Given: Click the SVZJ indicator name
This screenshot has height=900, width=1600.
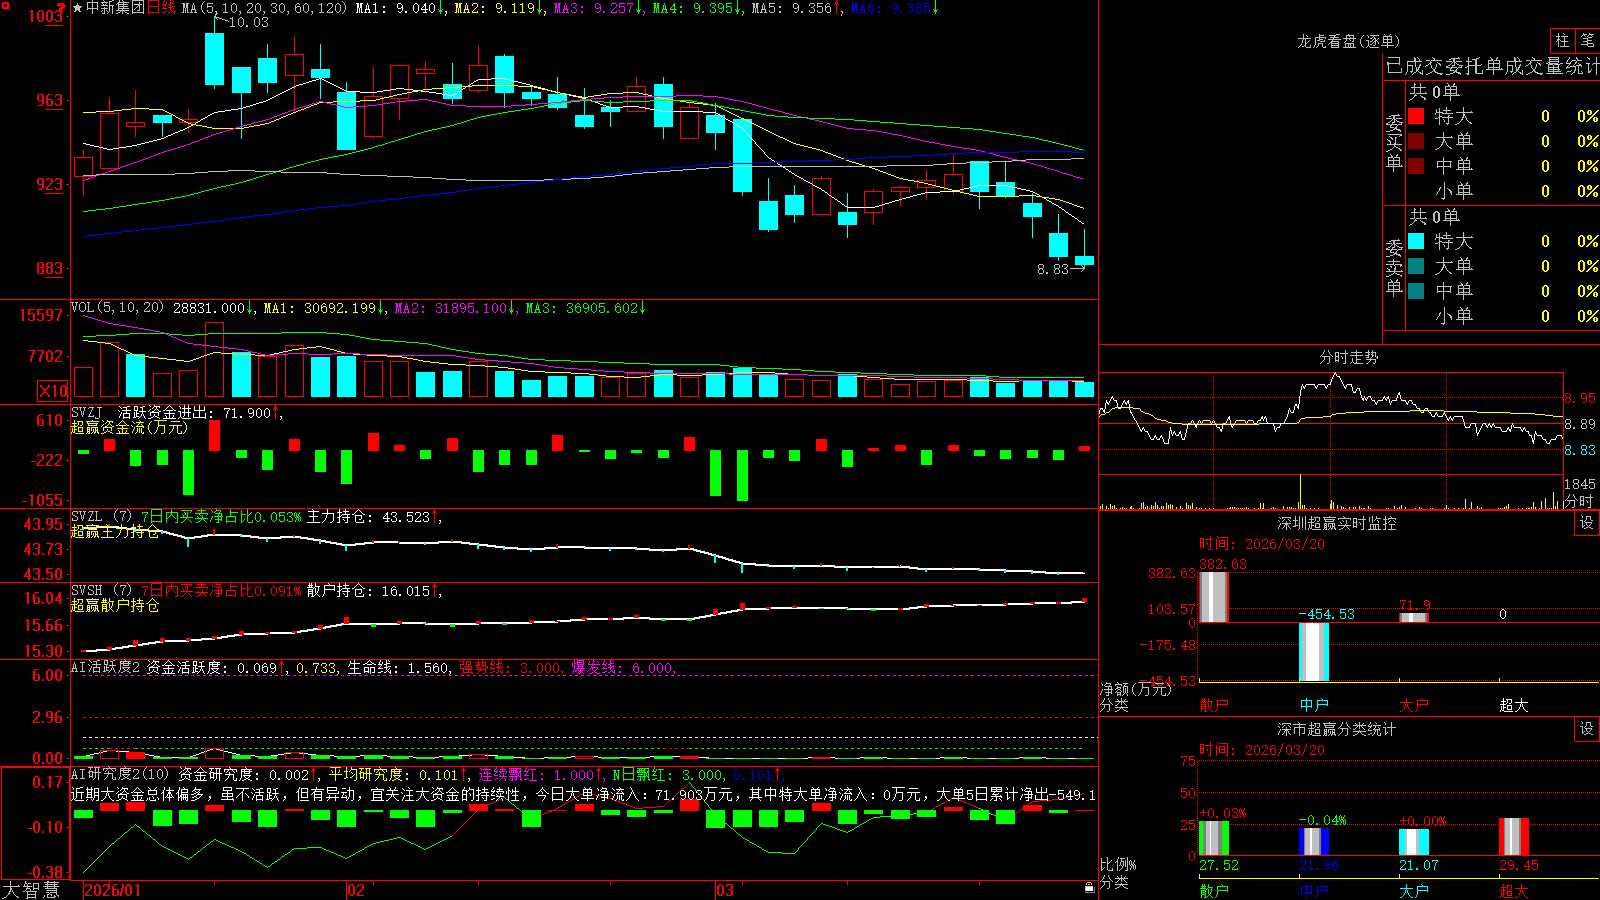Looking at the screenshot, I should point(86,412).
